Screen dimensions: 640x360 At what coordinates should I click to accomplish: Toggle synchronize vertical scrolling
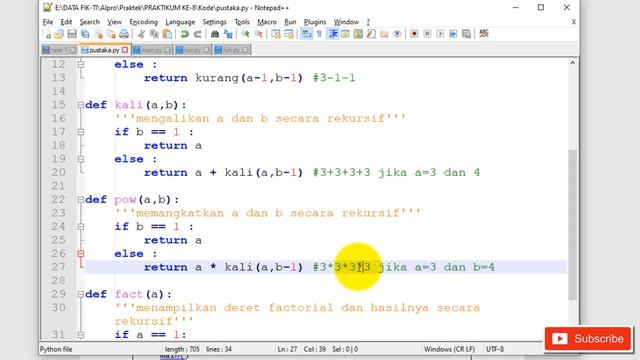click(x=276, y=34)
